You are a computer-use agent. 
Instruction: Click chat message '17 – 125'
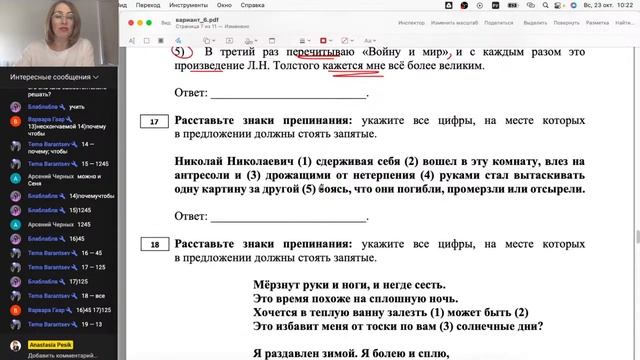click(93, 267)
